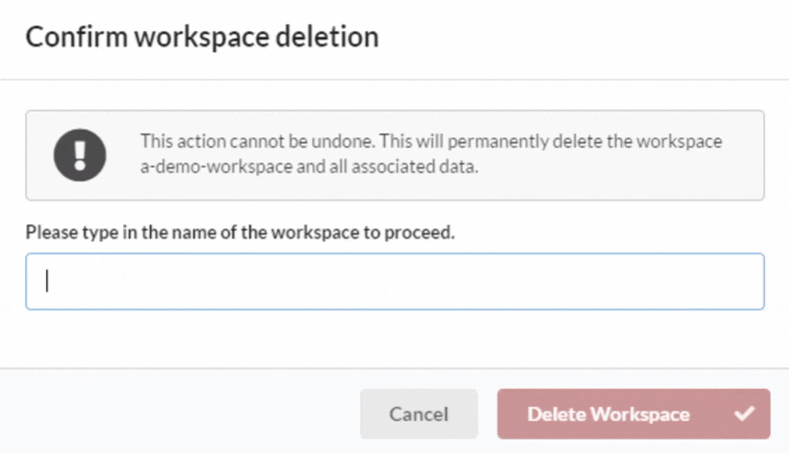
Task: Click the "Confirm workspace deletion" dialog title
Action: [x=202, y=38]
